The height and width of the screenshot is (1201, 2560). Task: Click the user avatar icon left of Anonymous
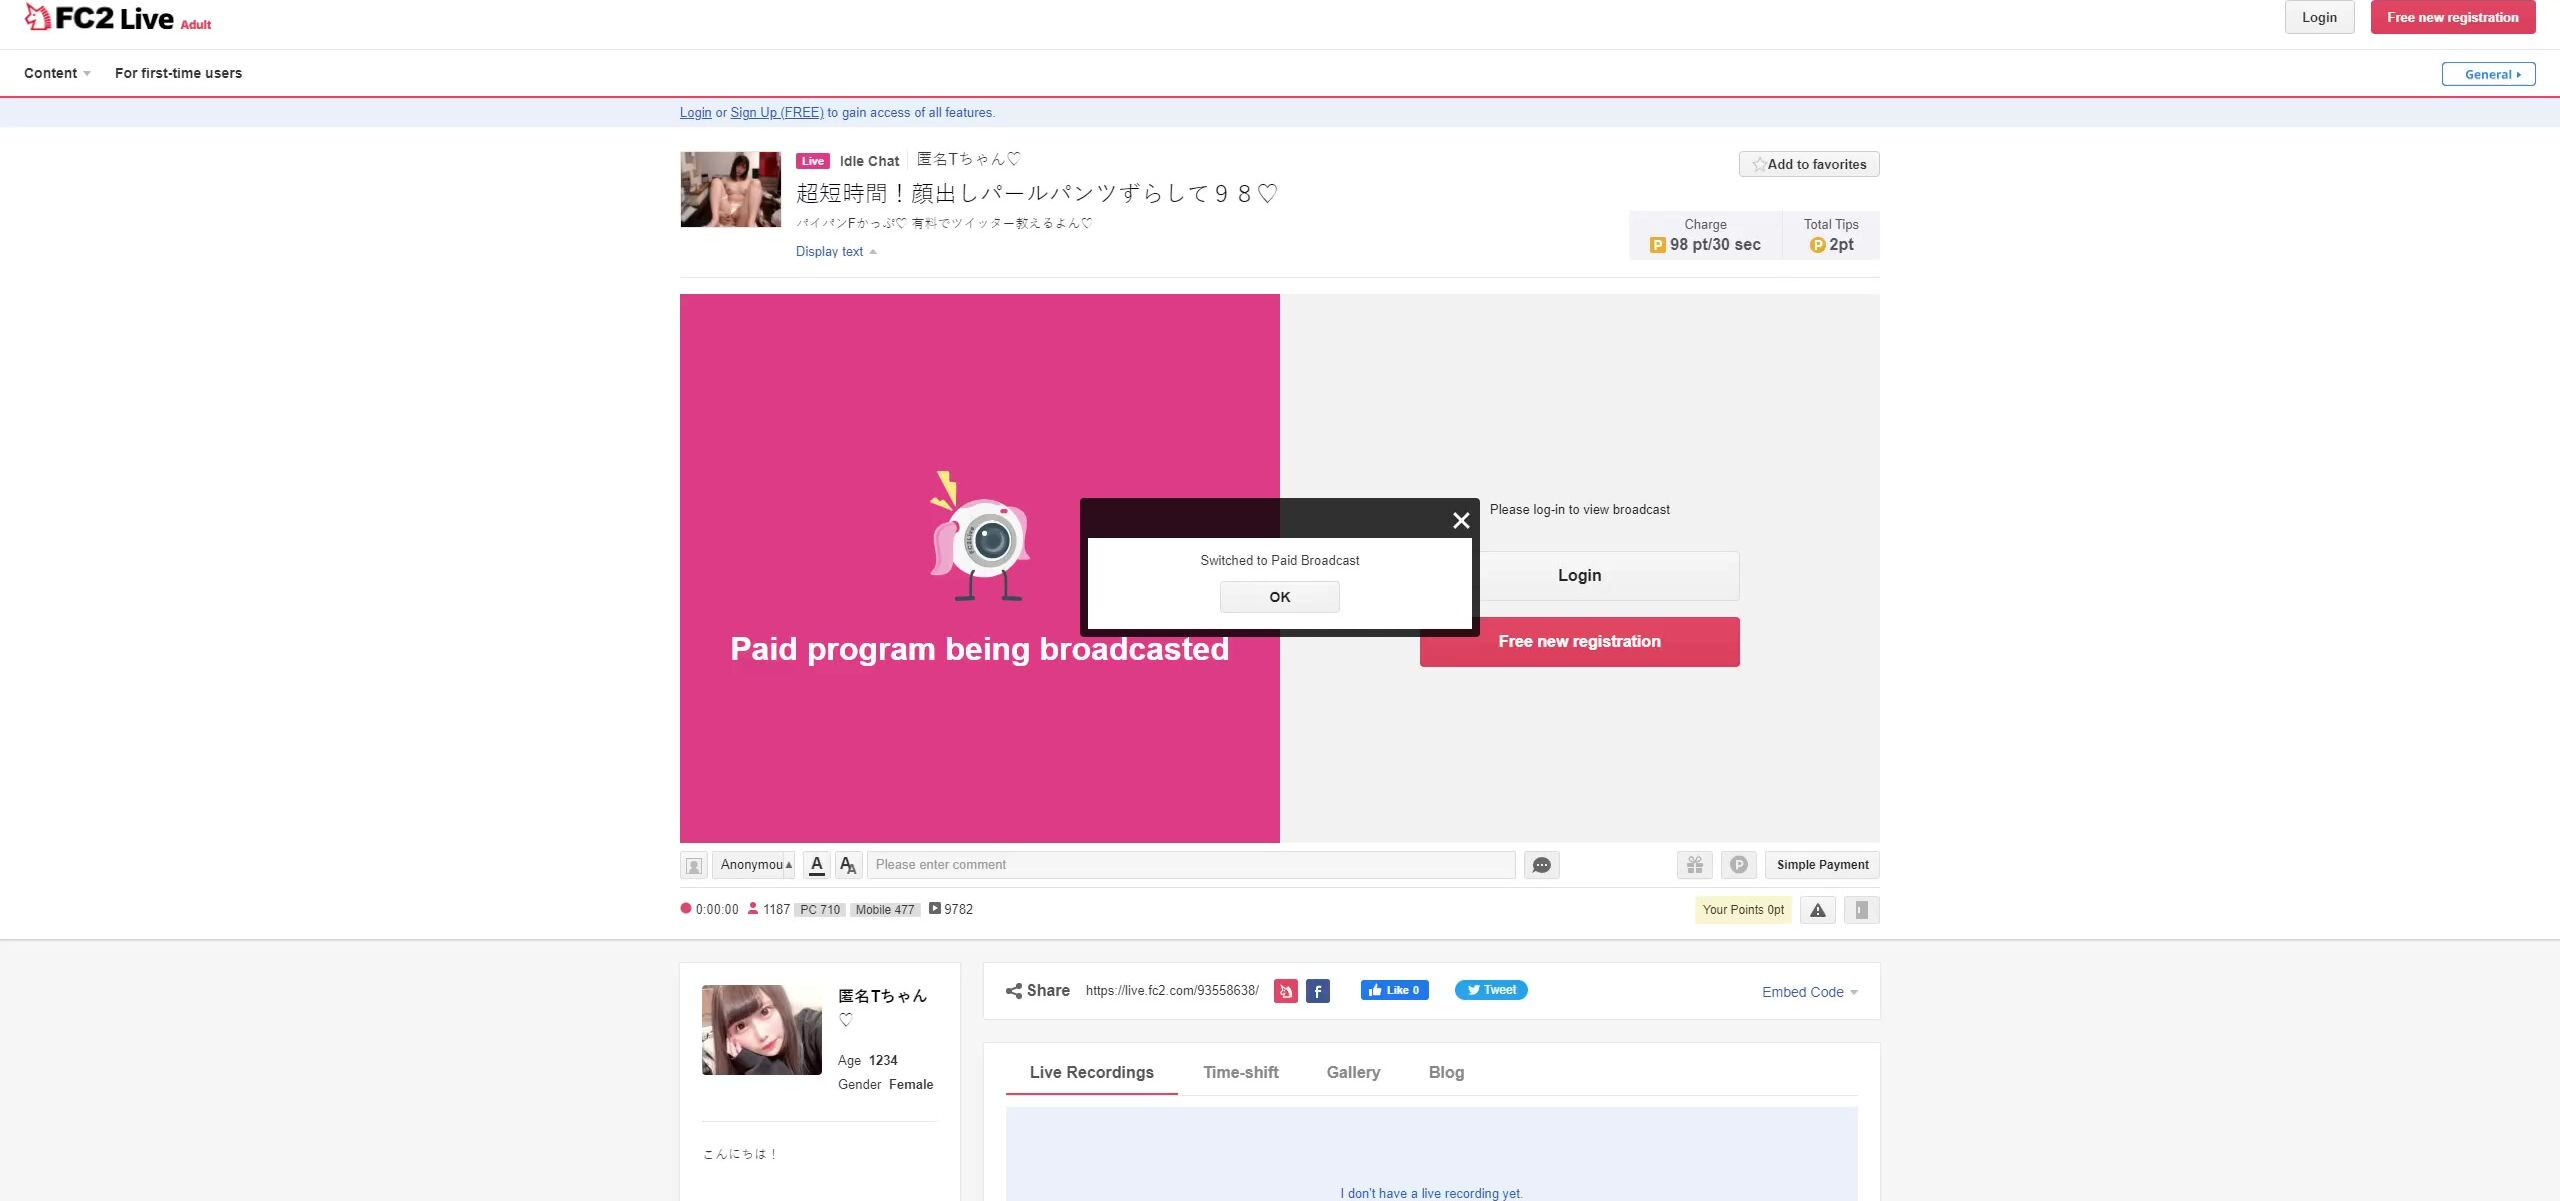694,865
